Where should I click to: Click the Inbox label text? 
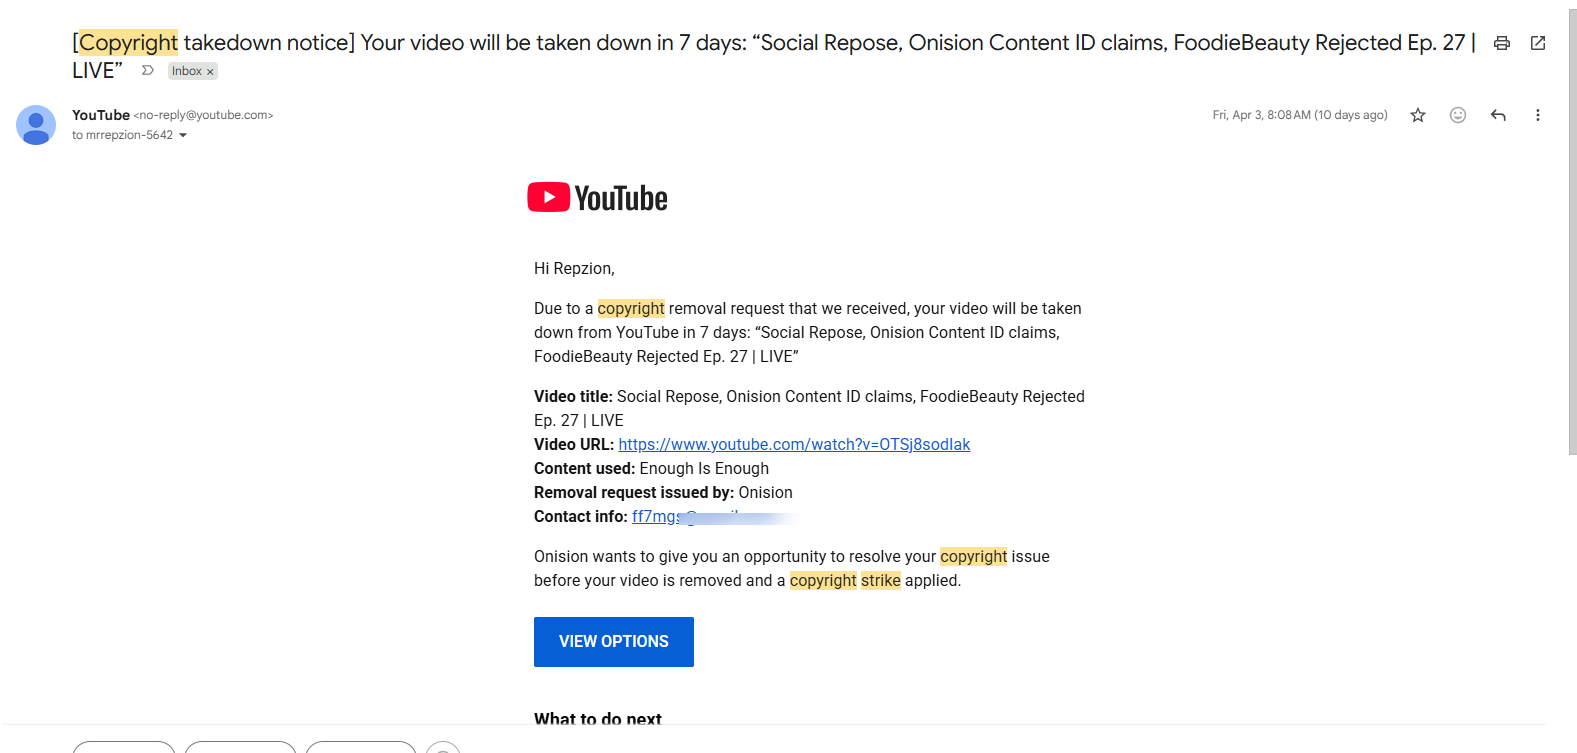click(x=186, y=71)
